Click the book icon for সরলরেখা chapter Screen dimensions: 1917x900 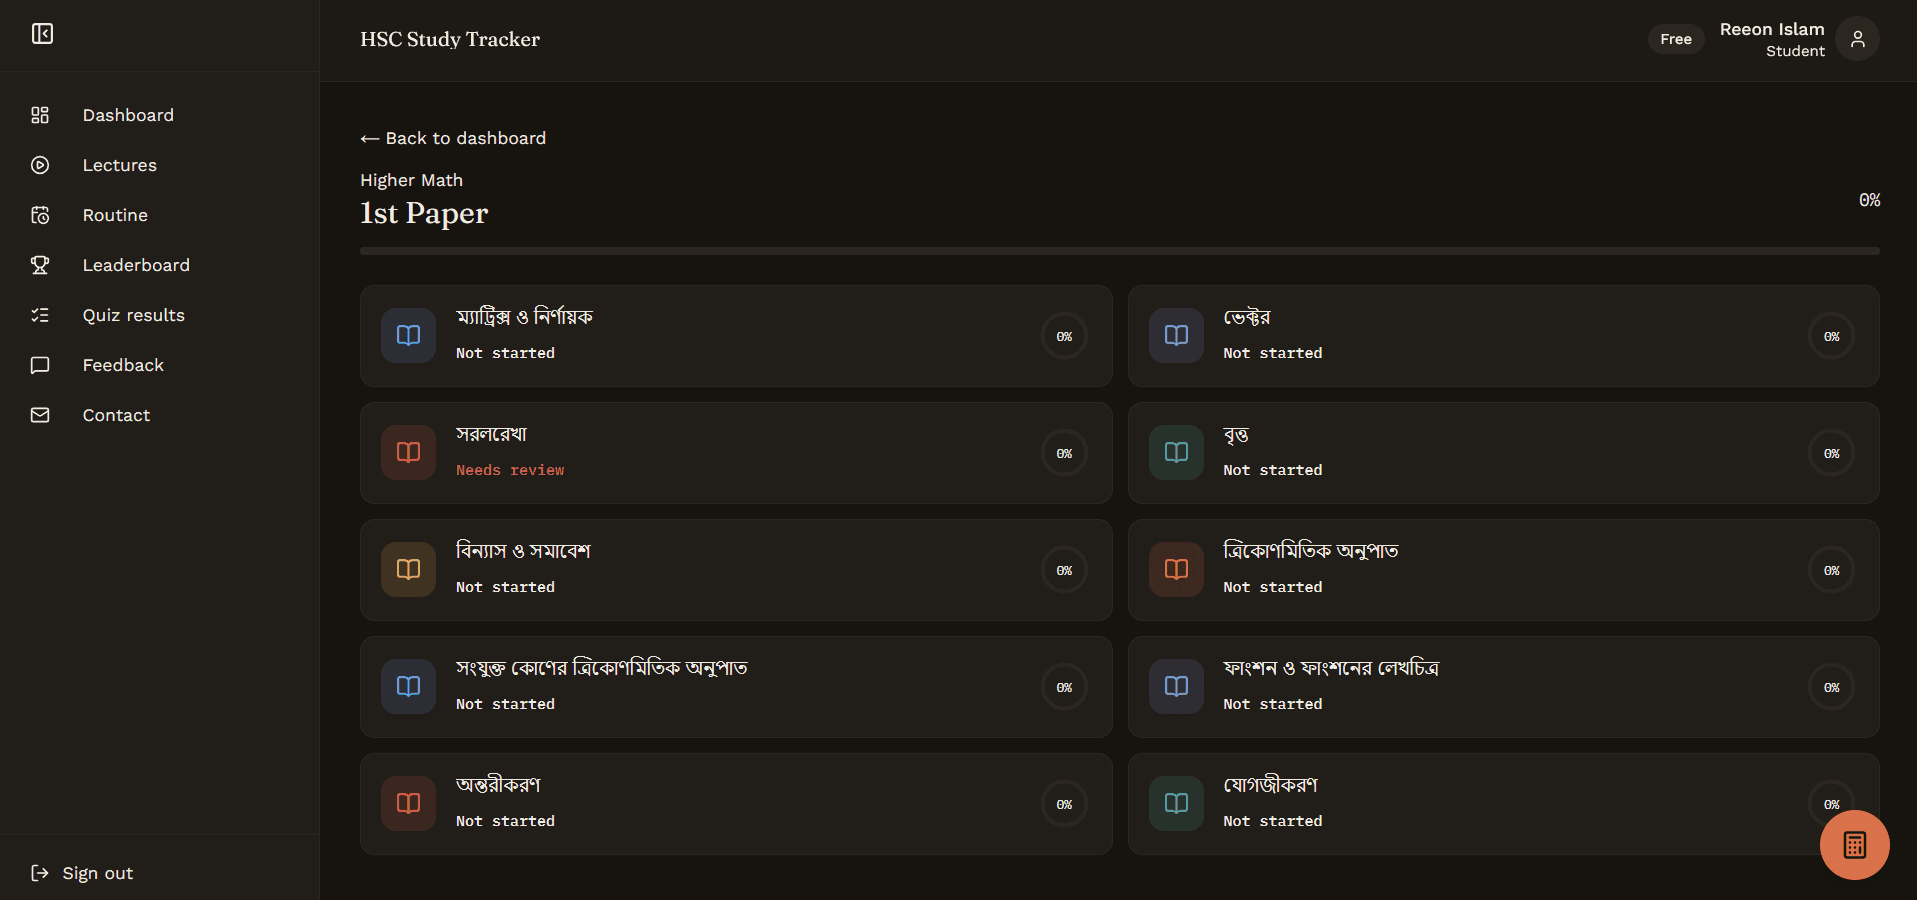pyautogui.click(x=408, y=452)
